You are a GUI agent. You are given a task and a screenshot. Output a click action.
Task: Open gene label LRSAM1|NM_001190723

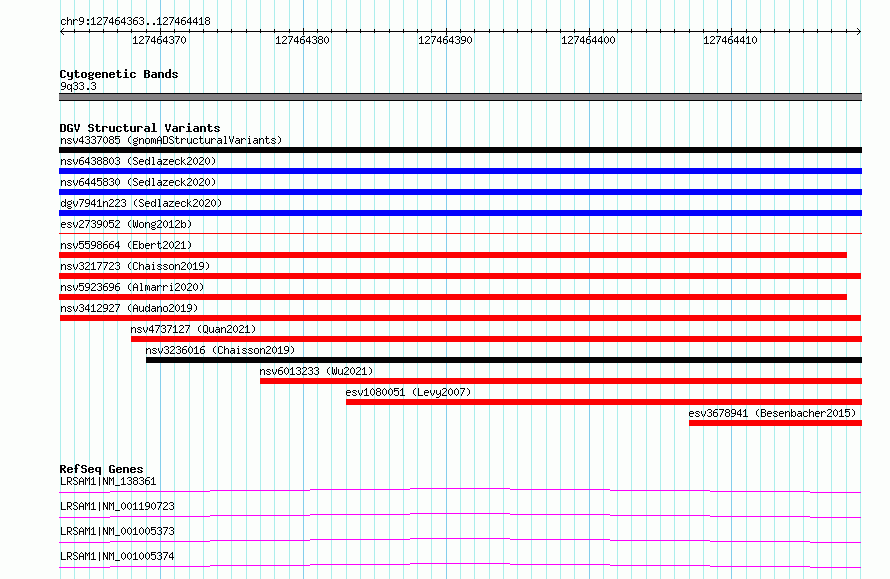click(117, 506)
